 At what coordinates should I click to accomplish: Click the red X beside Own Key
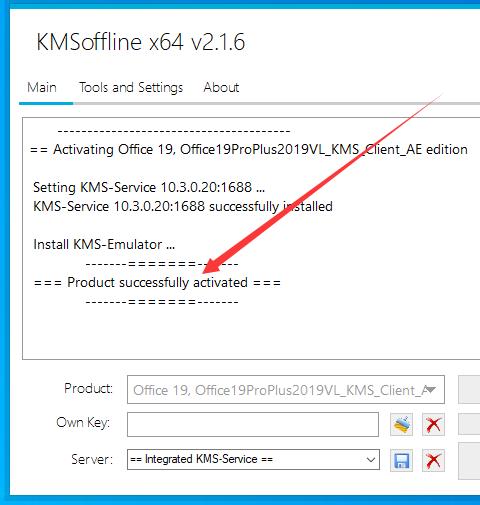[x=433, y=425]
